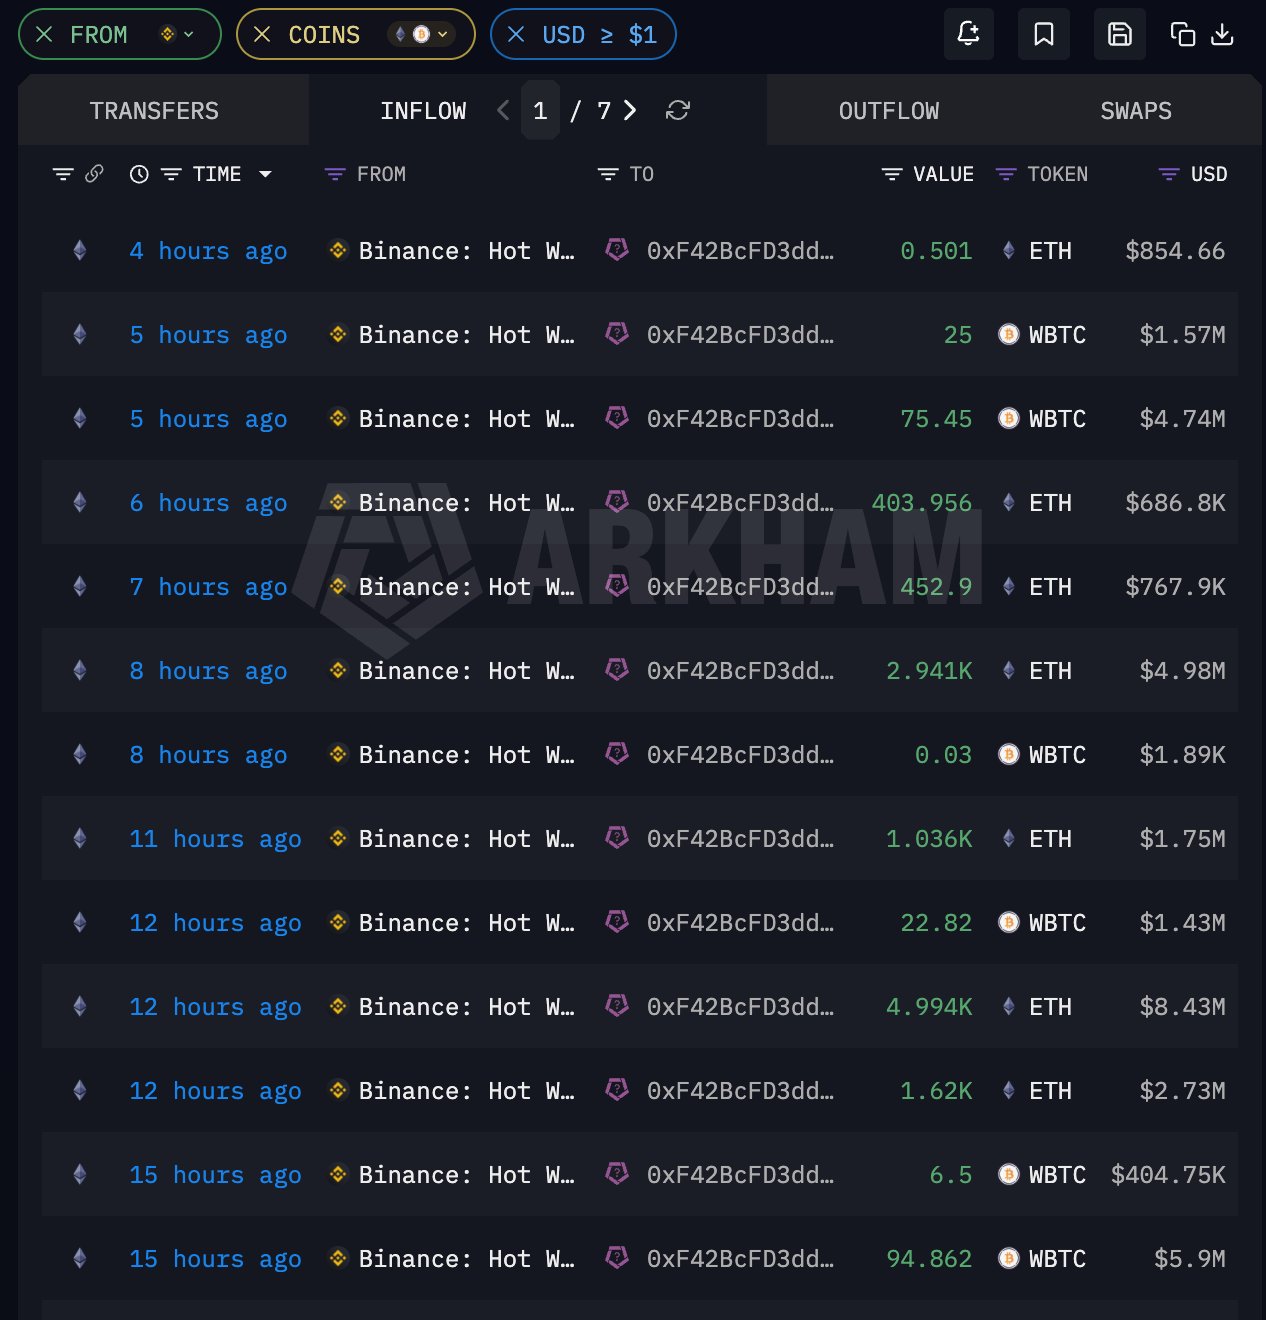Click Binance logo in $1.43M row
The height and width of the screenshot is (1320, 1266).
click(x=338, y=922)
